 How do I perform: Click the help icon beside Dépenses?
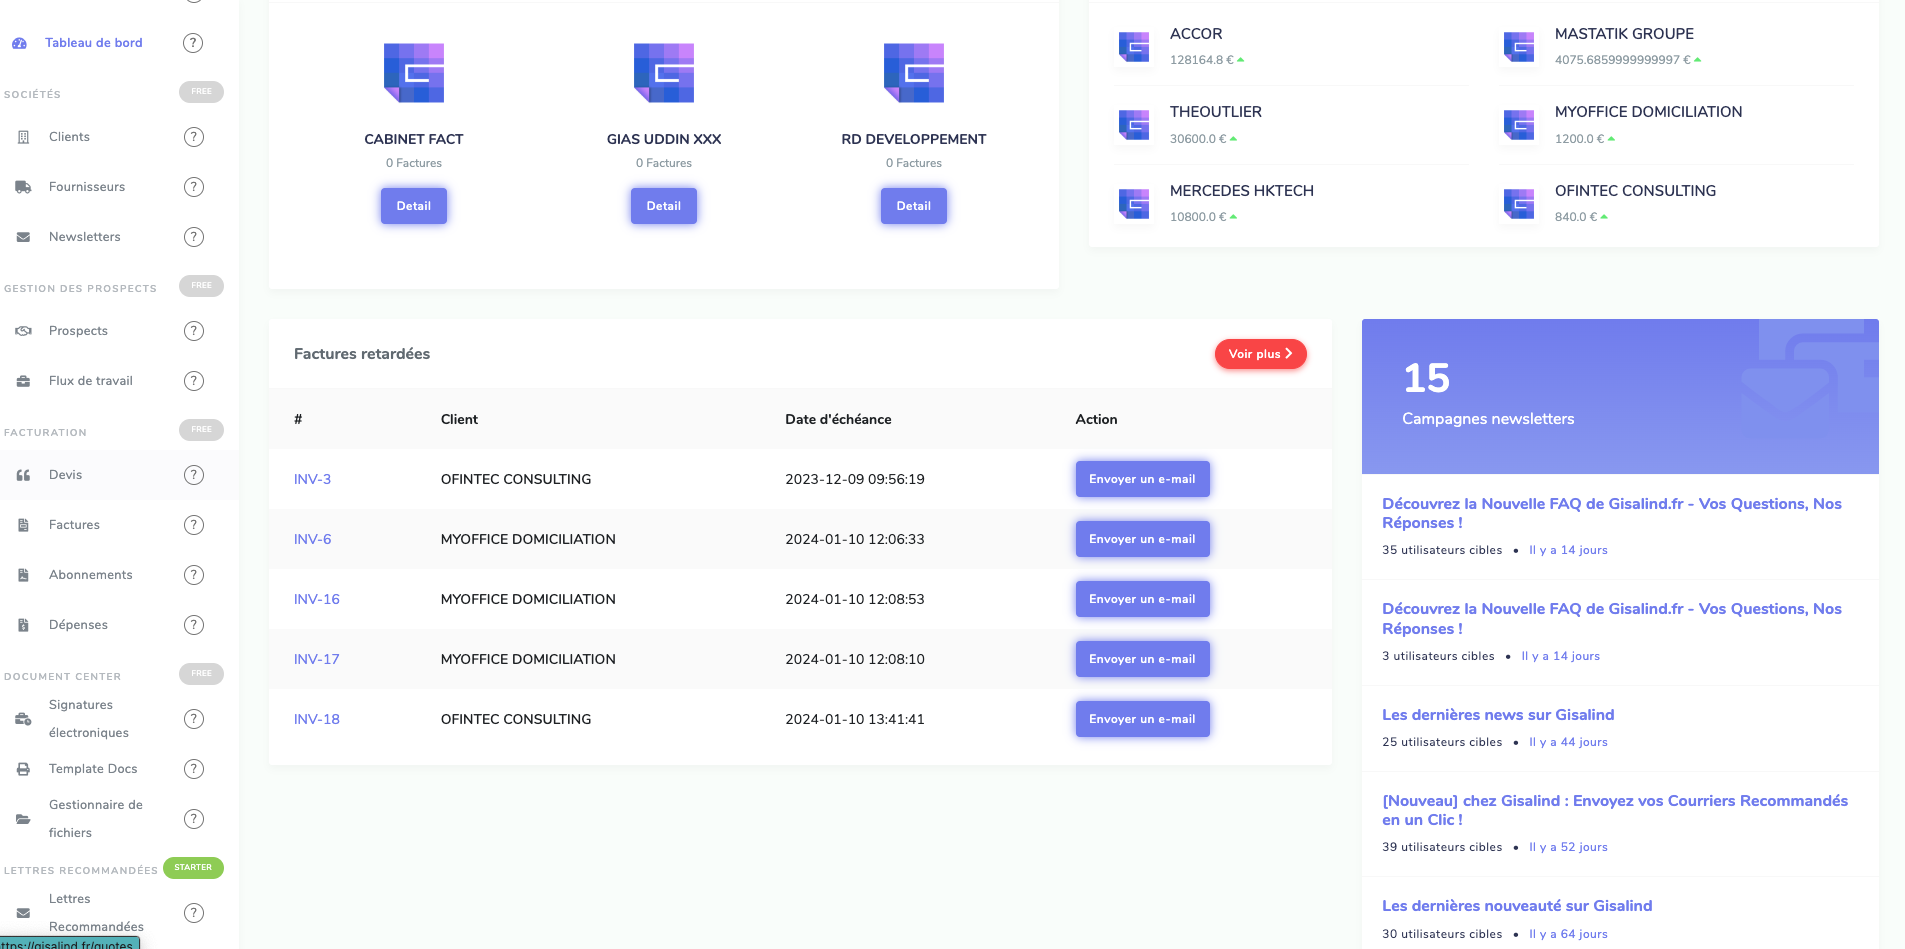point(193,625)
